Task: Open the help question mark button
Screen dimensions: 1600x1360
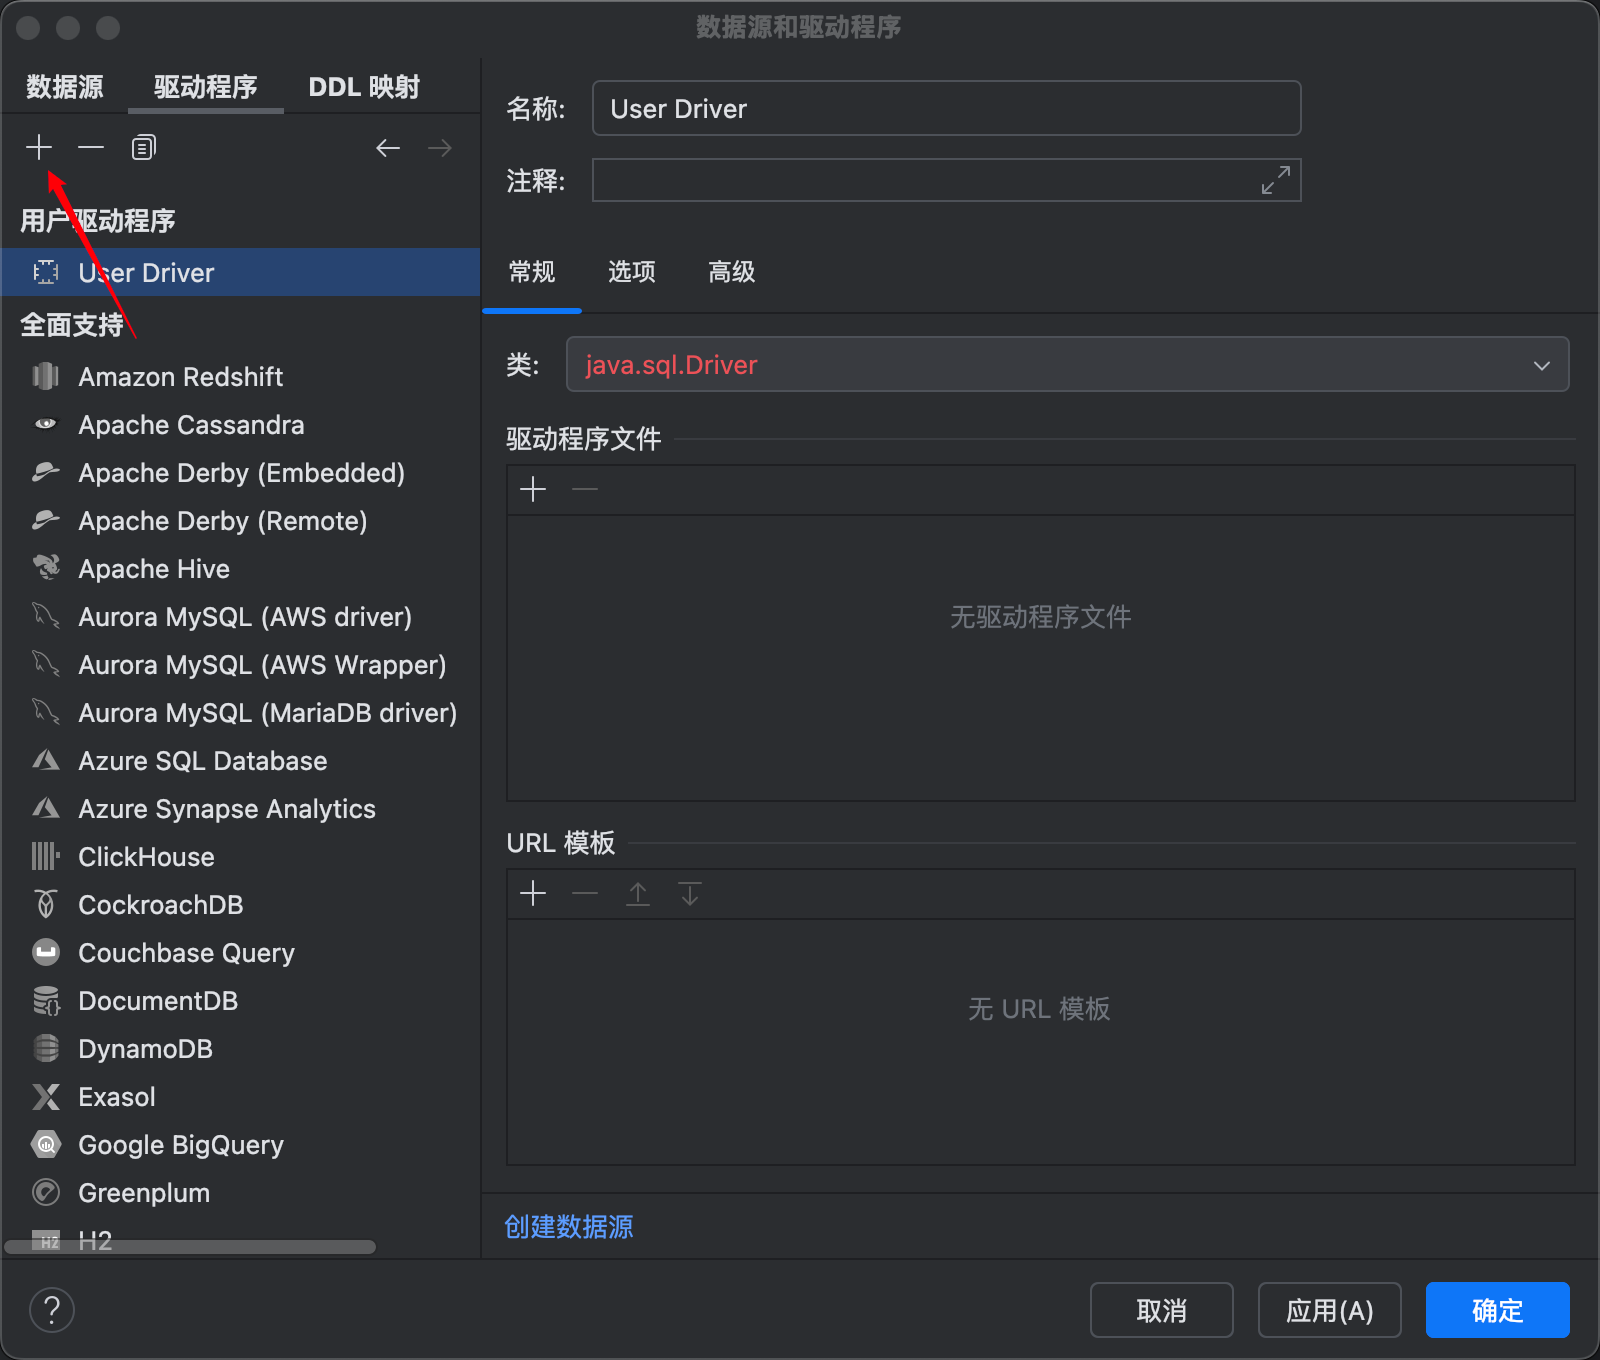Action: 52,1309
